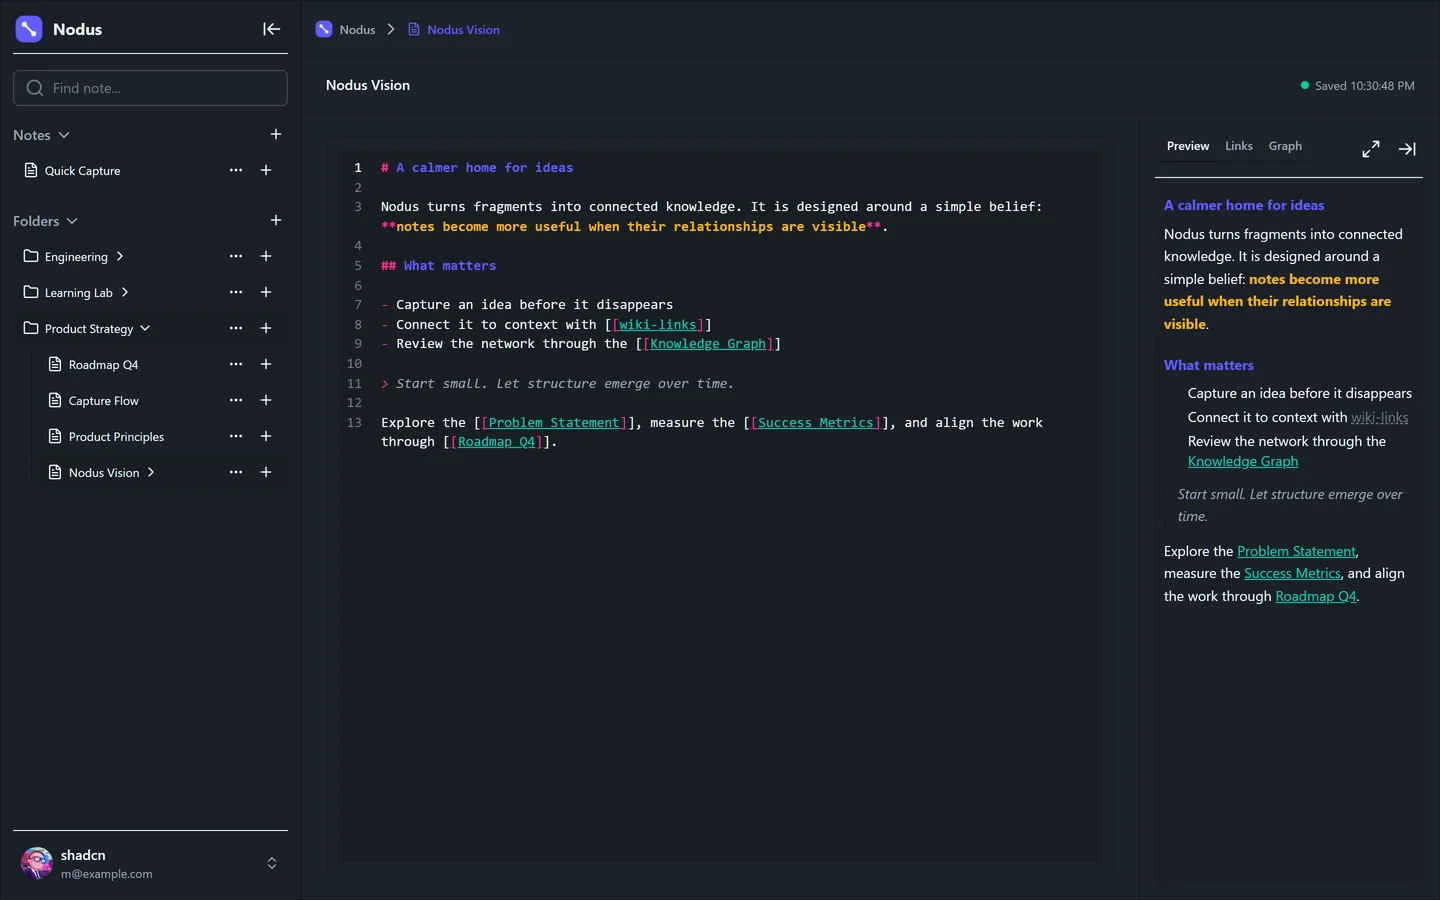Screen dimensions: 1440x900
Task: Click the 'What matters' heading in preview
Action: (1209, 365)
